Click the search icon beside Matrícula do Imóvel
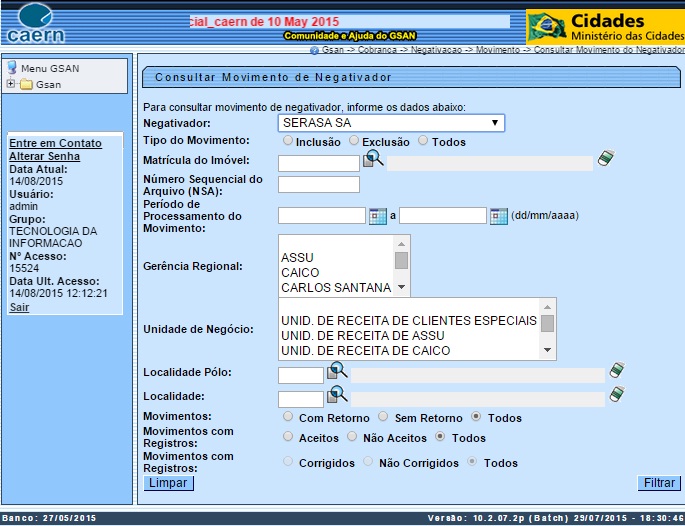Image resolution: width=685 pixels, height=526 pixels. click(373, 158)
